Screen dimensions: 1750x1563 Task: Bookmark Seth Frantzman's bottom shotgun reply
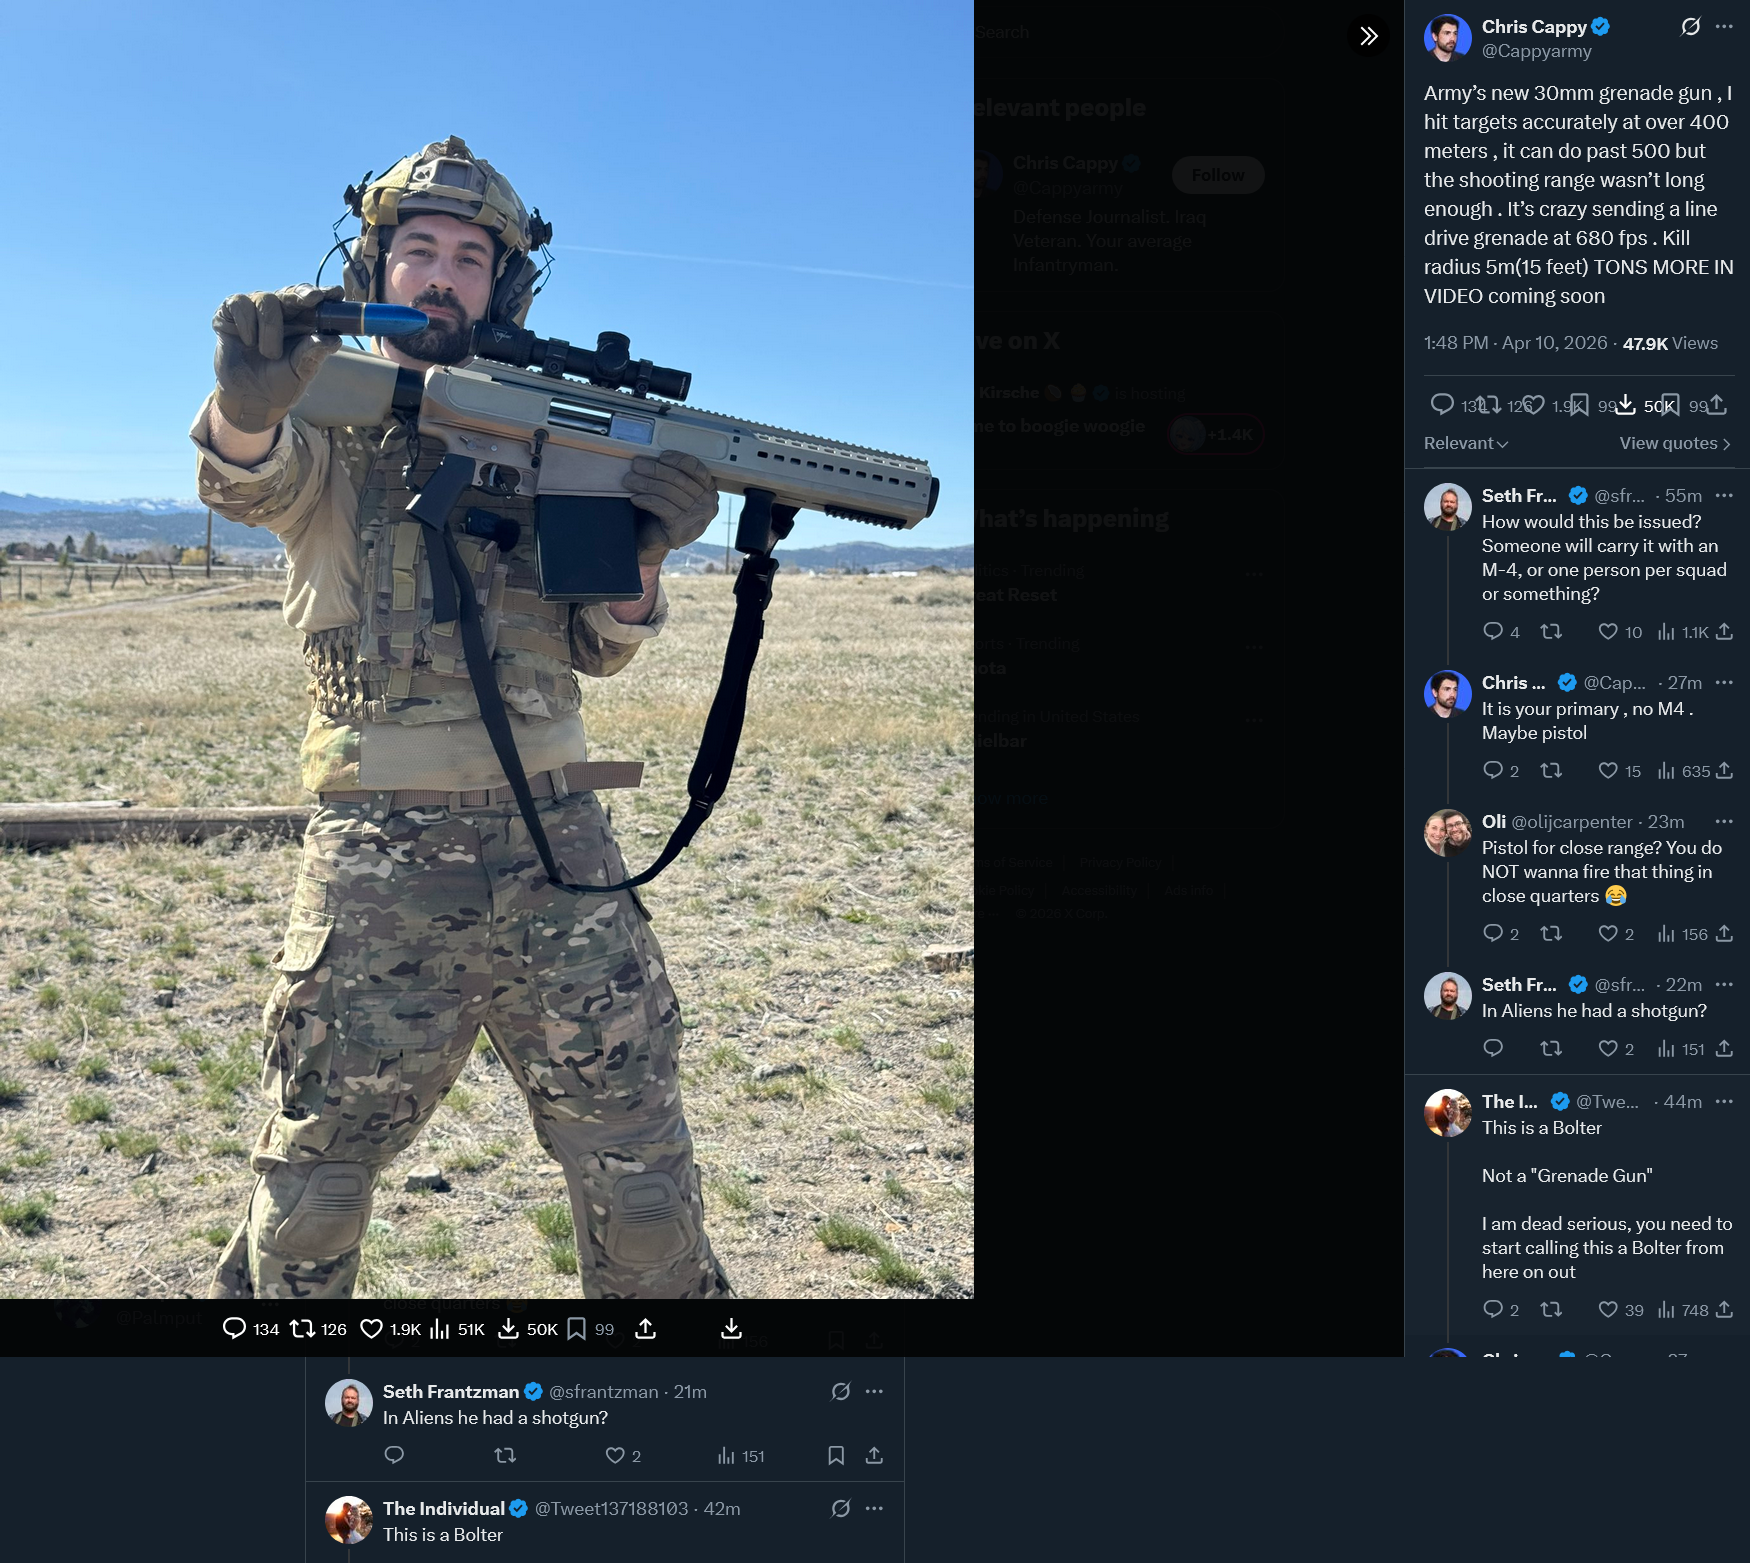(x=836, y=1455)
